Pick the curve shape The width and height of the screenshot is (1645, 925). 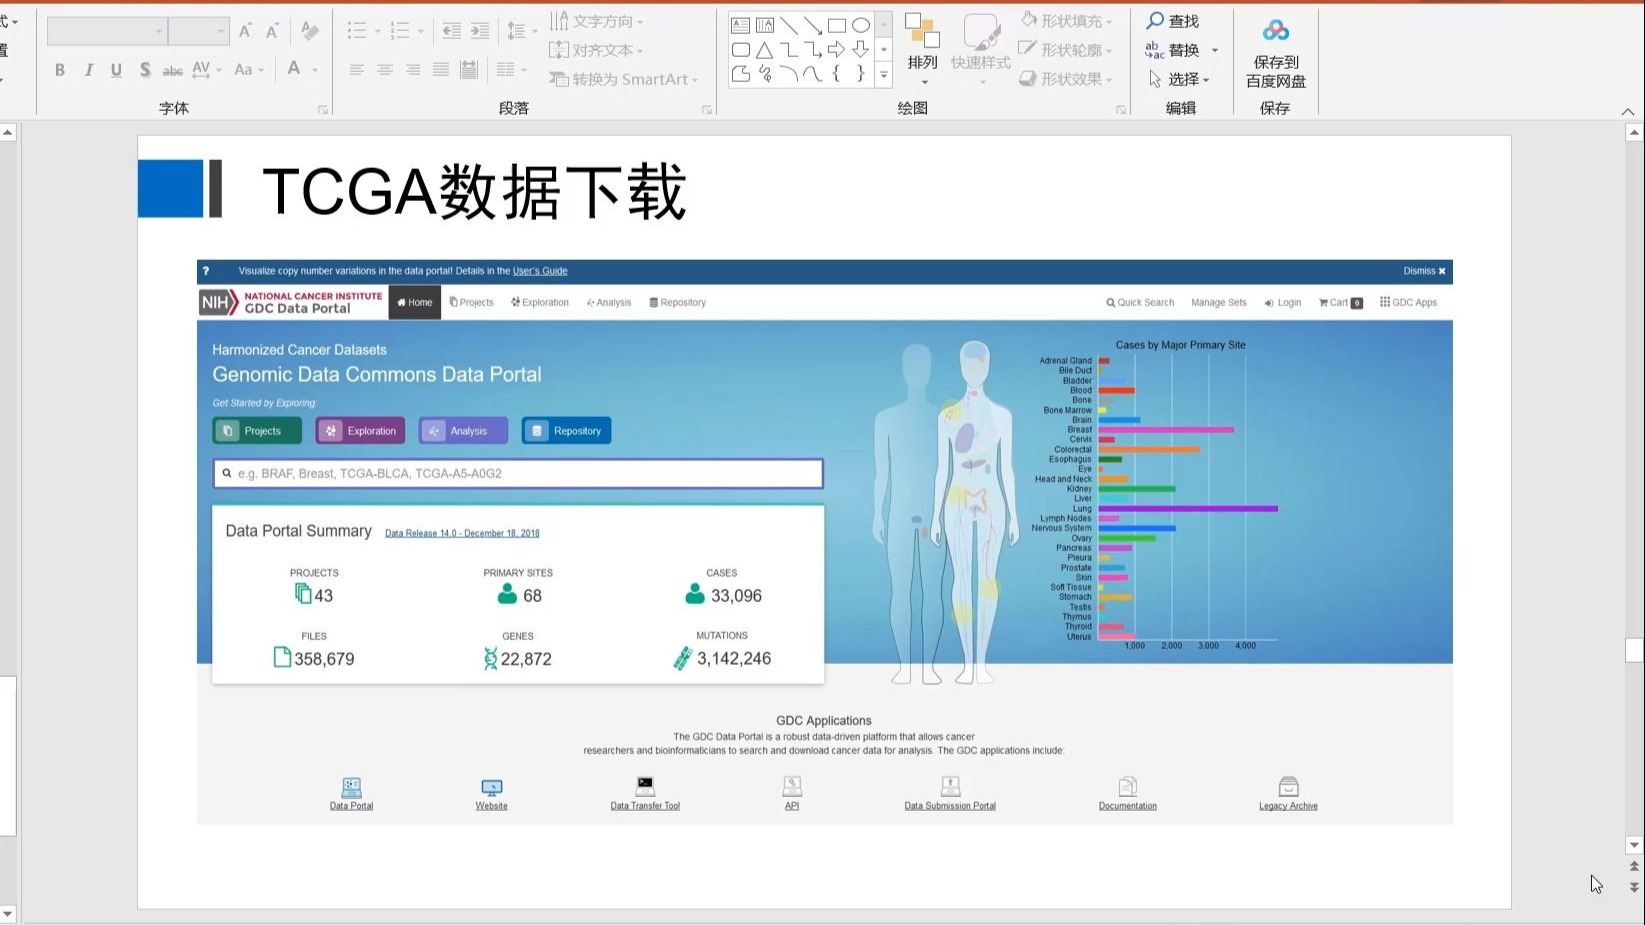click(813, 73)
